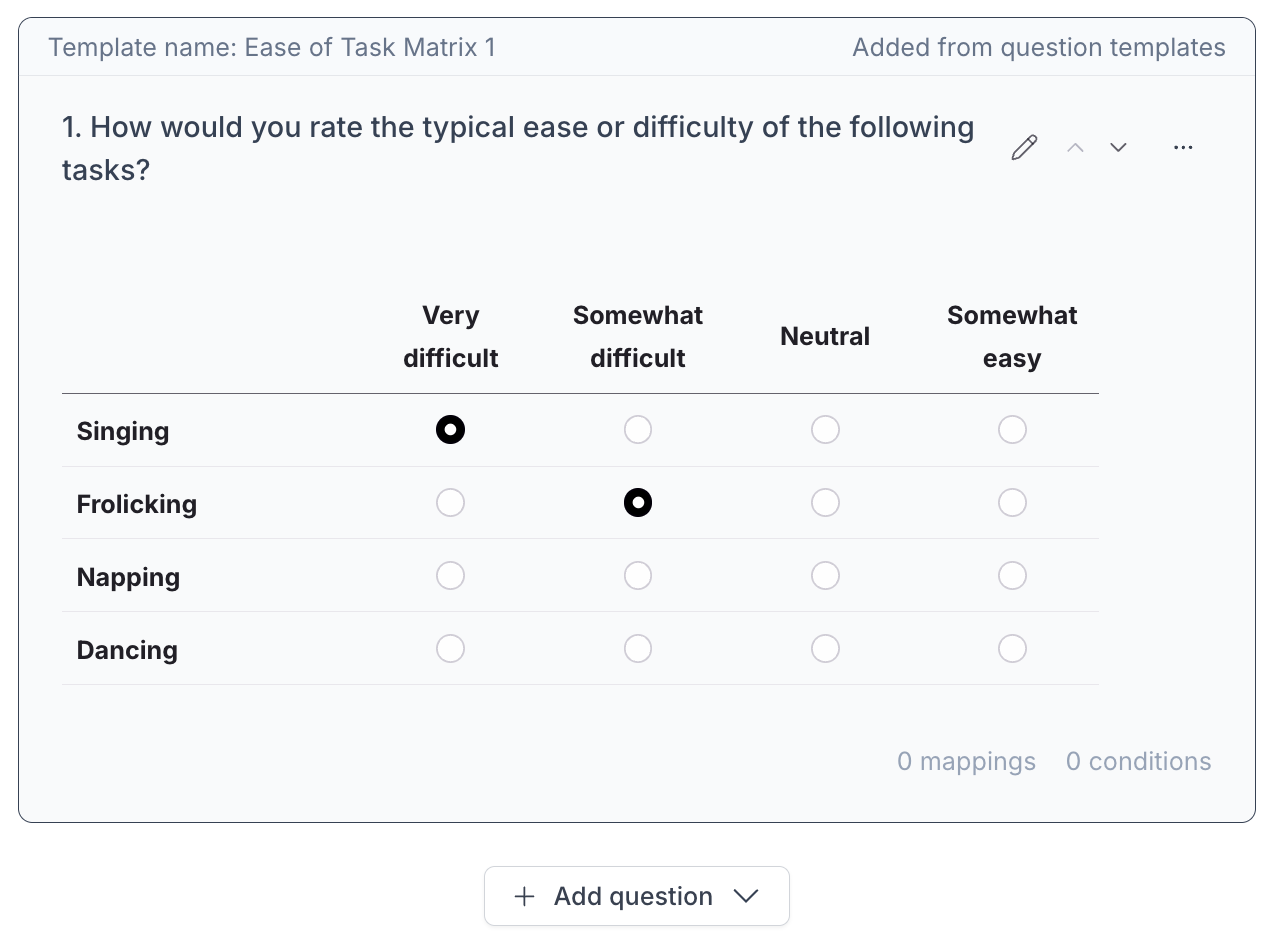Click the Add question button label

point(633,896)
